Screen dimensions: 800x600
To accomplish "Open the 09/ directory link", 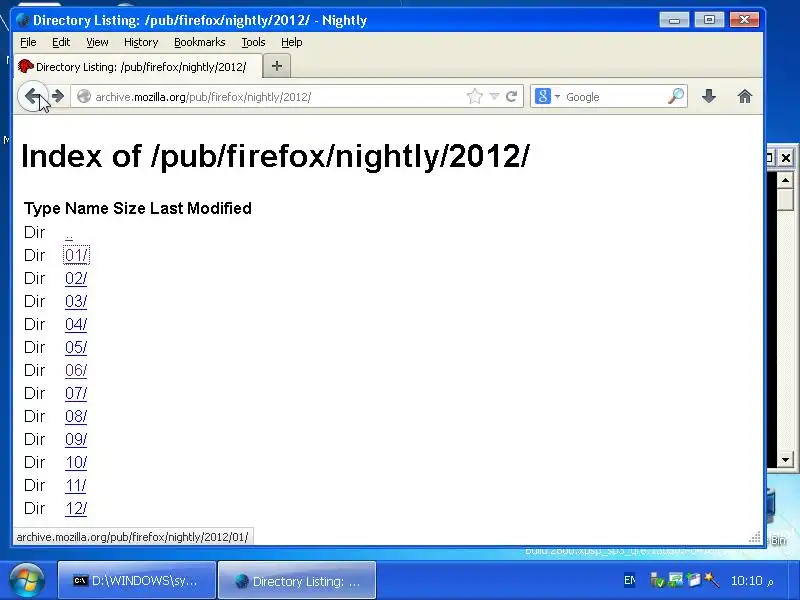I will coord(76,439).
